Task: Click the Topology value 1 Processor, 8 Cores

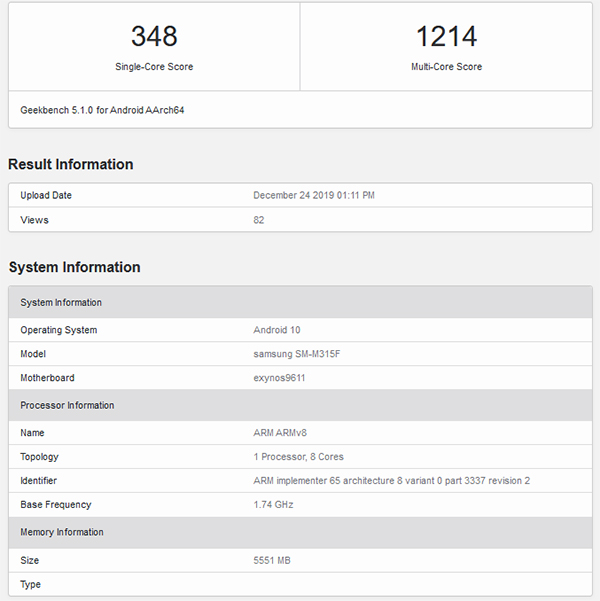Action: (300, 457)
